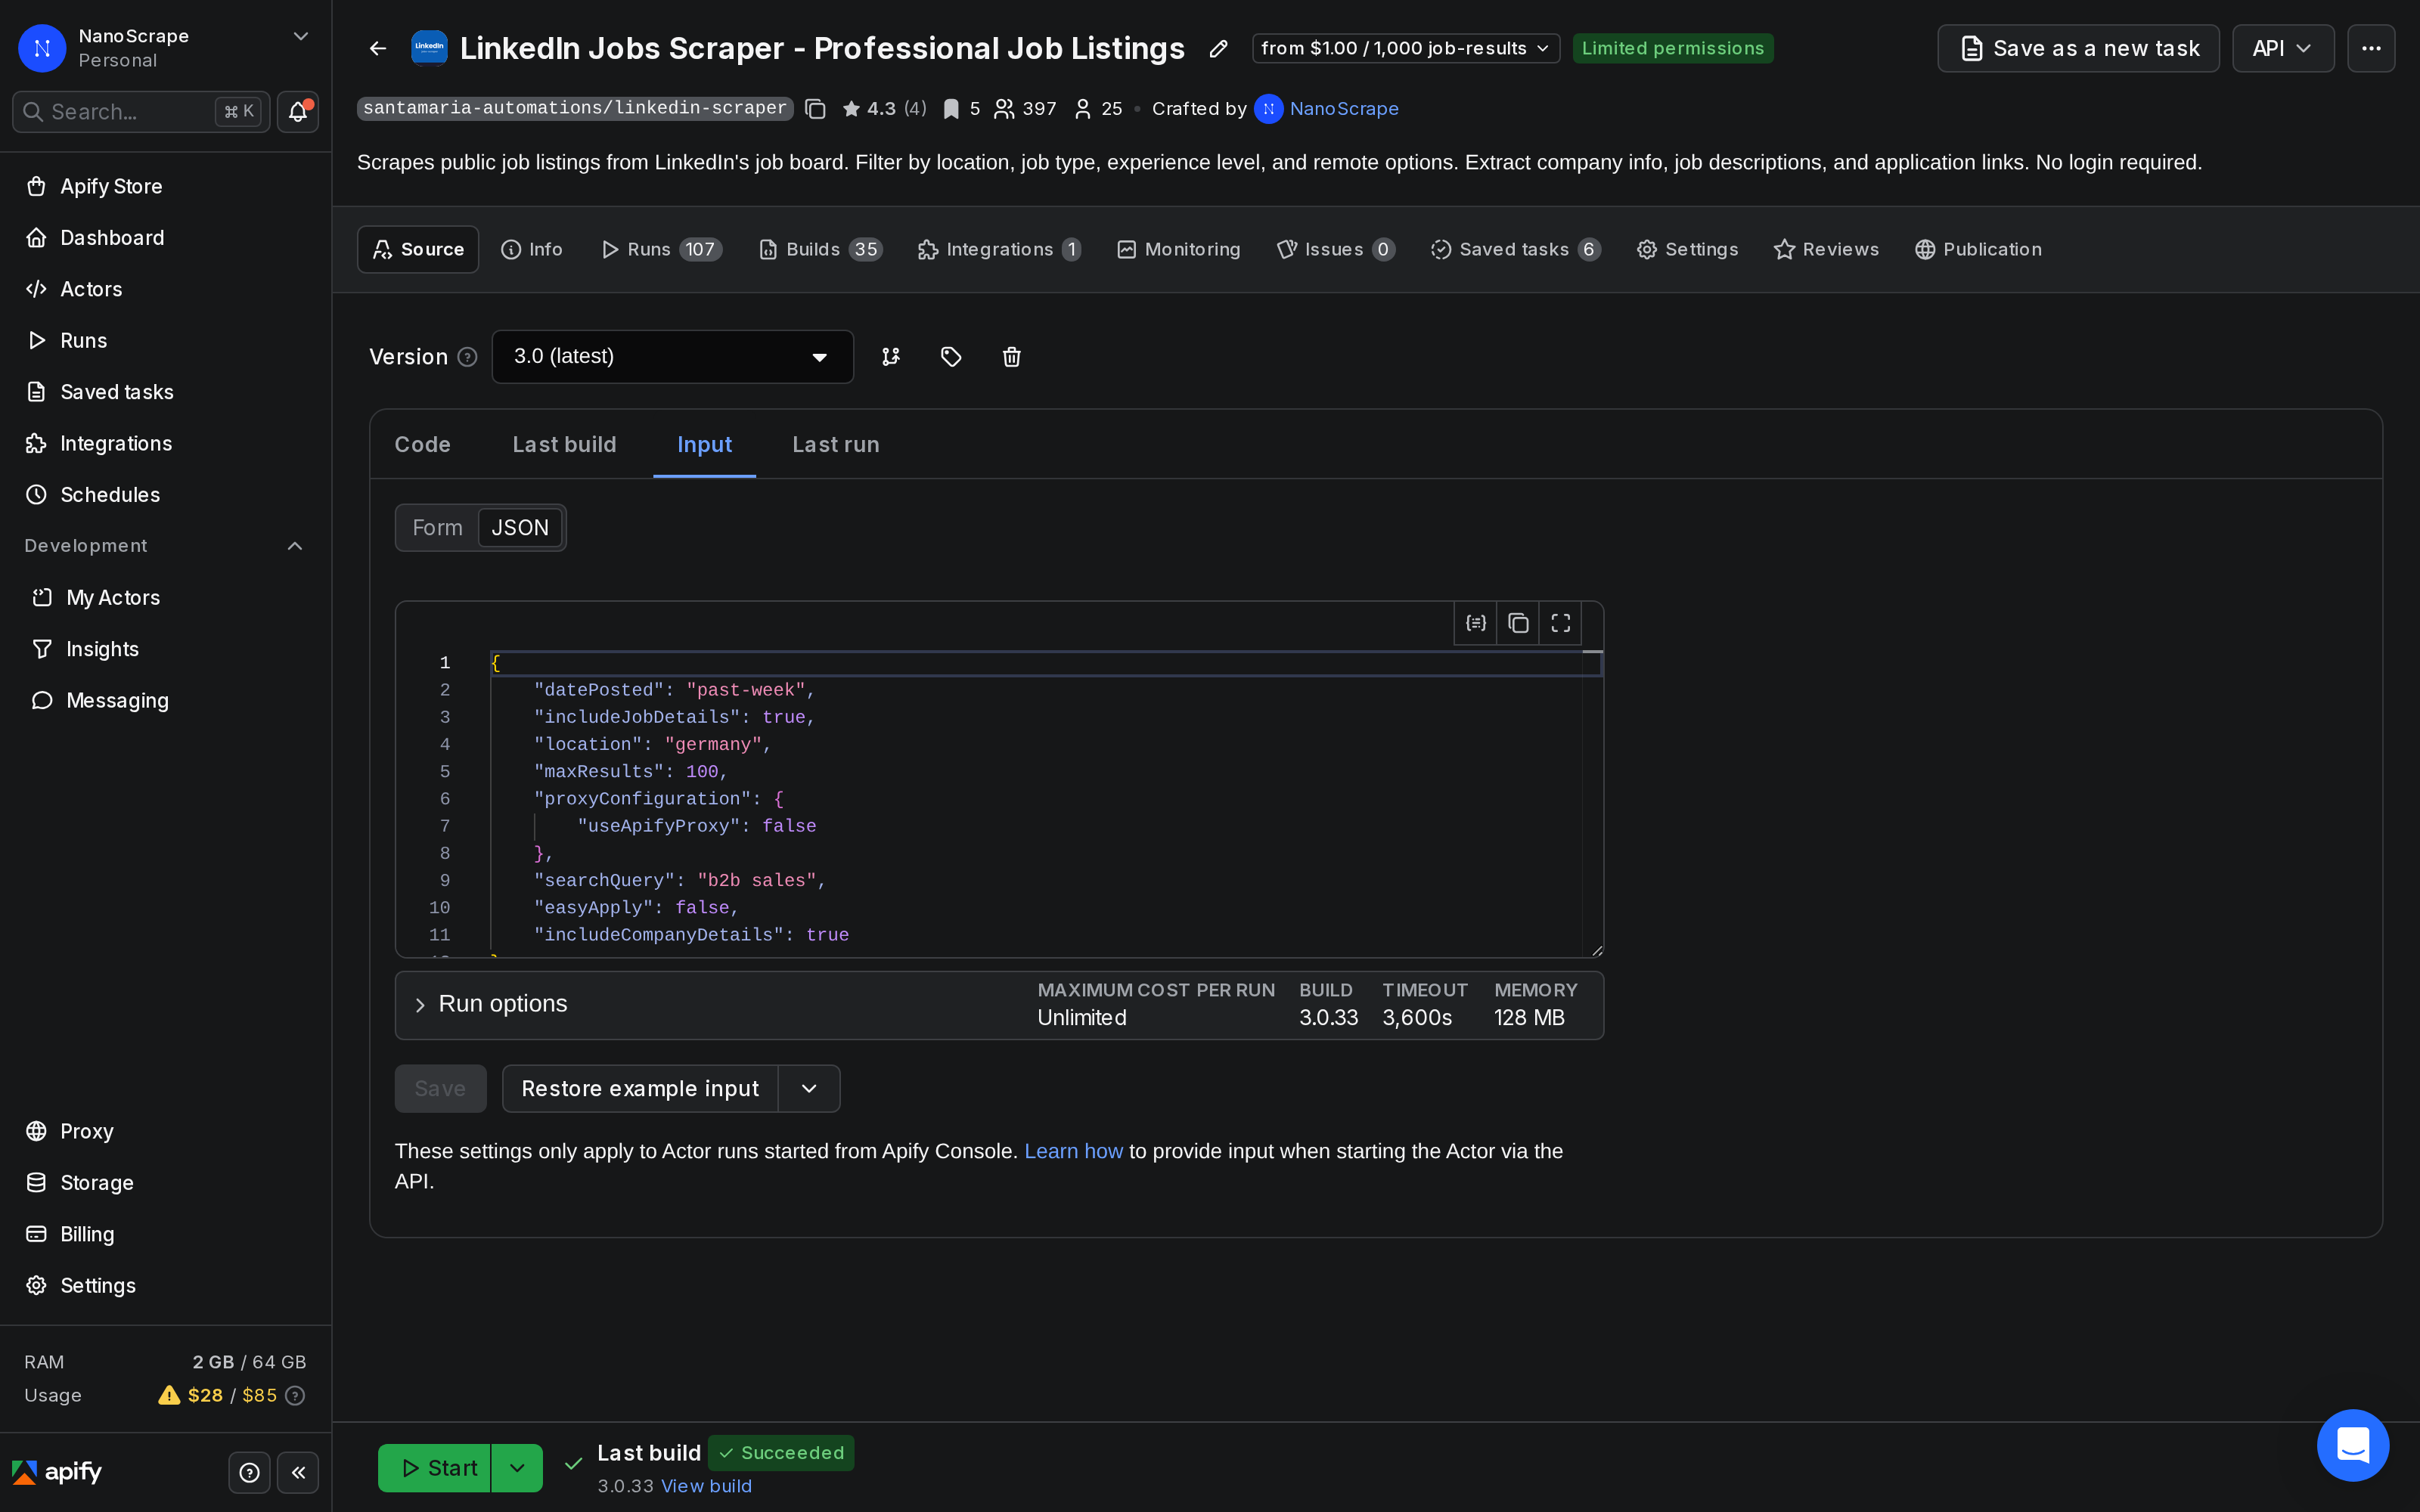Switch to the Last run tab

point(836,444)
